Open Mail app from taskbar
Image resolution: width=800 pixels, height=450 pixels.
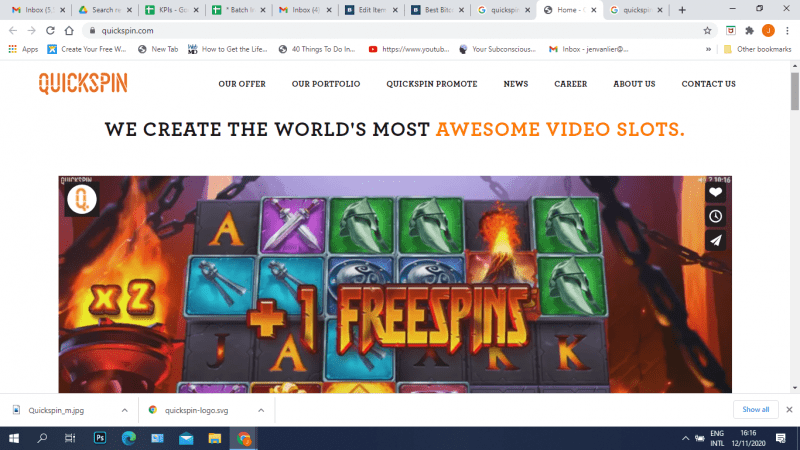[x=186, y=438]
